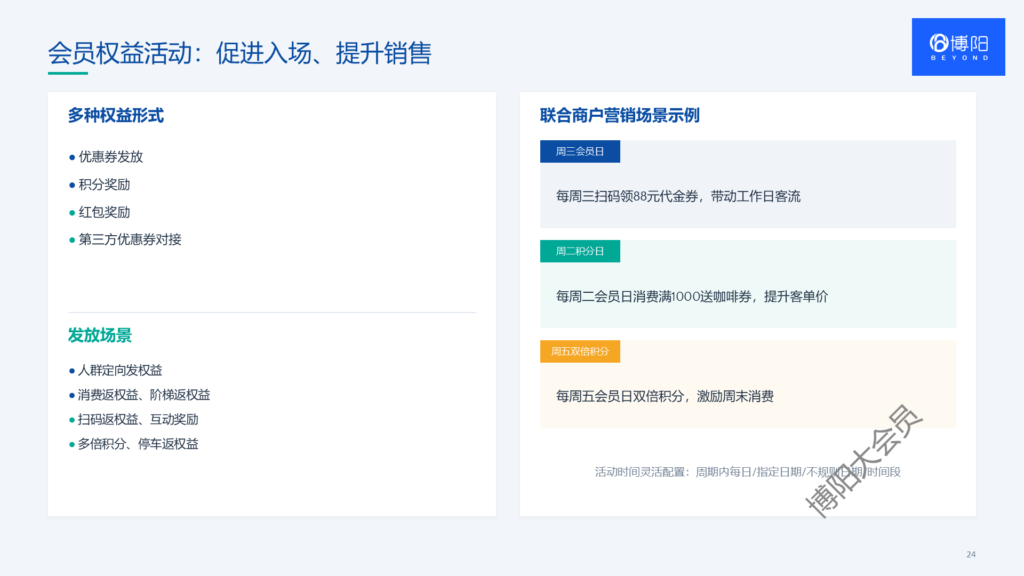Screen dimensions: 1024x576
Task: Select the text 每周二会员日消费满1000送咖啡券
Action: click(653, 296)
